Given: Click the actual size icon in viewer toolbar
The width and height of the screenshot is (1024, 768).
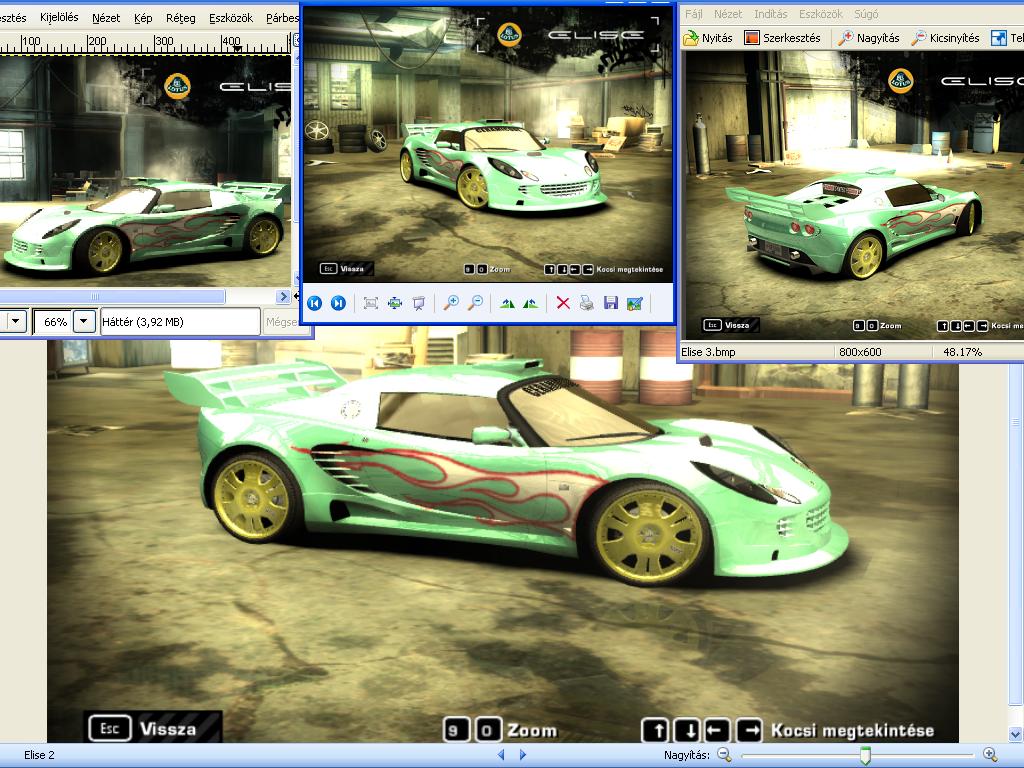Looking at the screenshot, I should 394,303.
